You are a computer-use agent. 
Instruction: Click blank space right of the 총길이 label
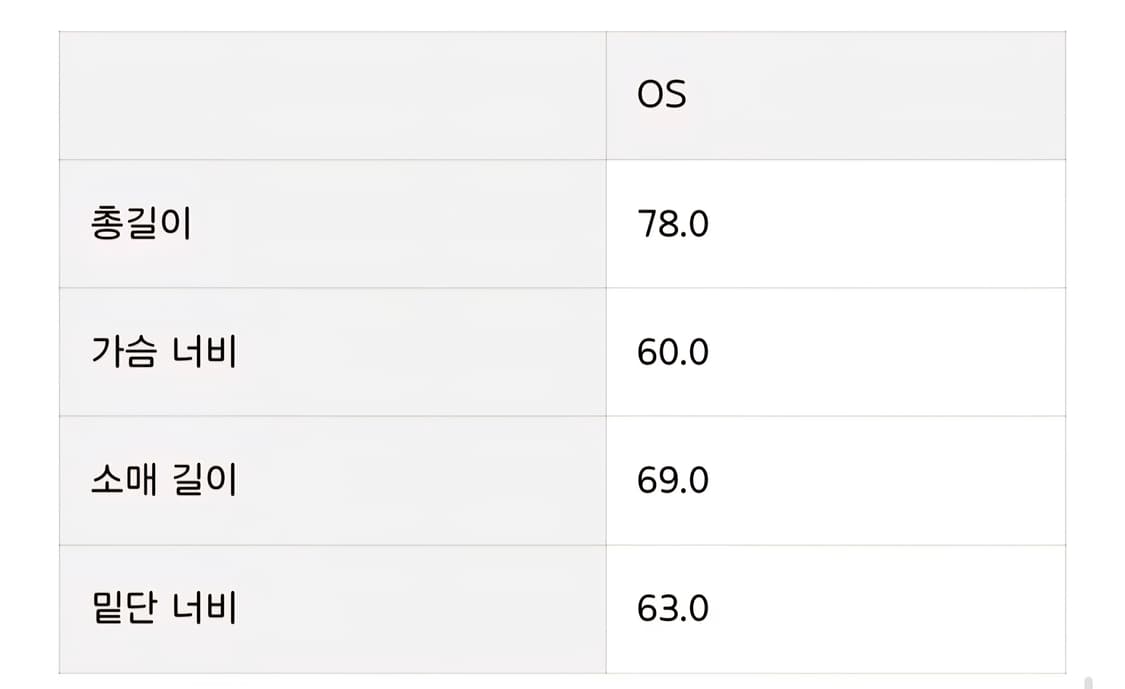[x=400, y=224]
